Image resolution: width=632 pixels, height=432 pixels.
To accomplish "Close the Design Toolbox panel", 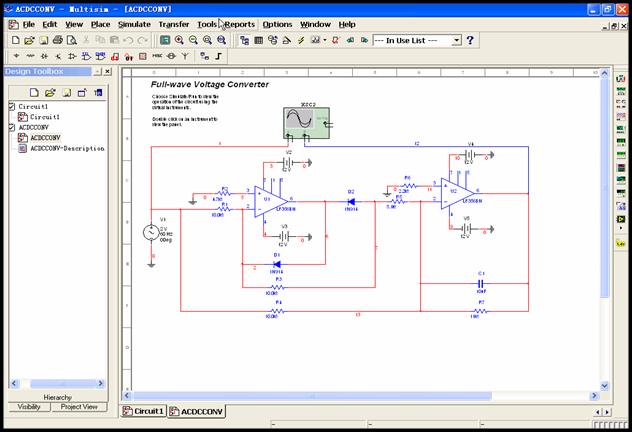I will [107, 71].
